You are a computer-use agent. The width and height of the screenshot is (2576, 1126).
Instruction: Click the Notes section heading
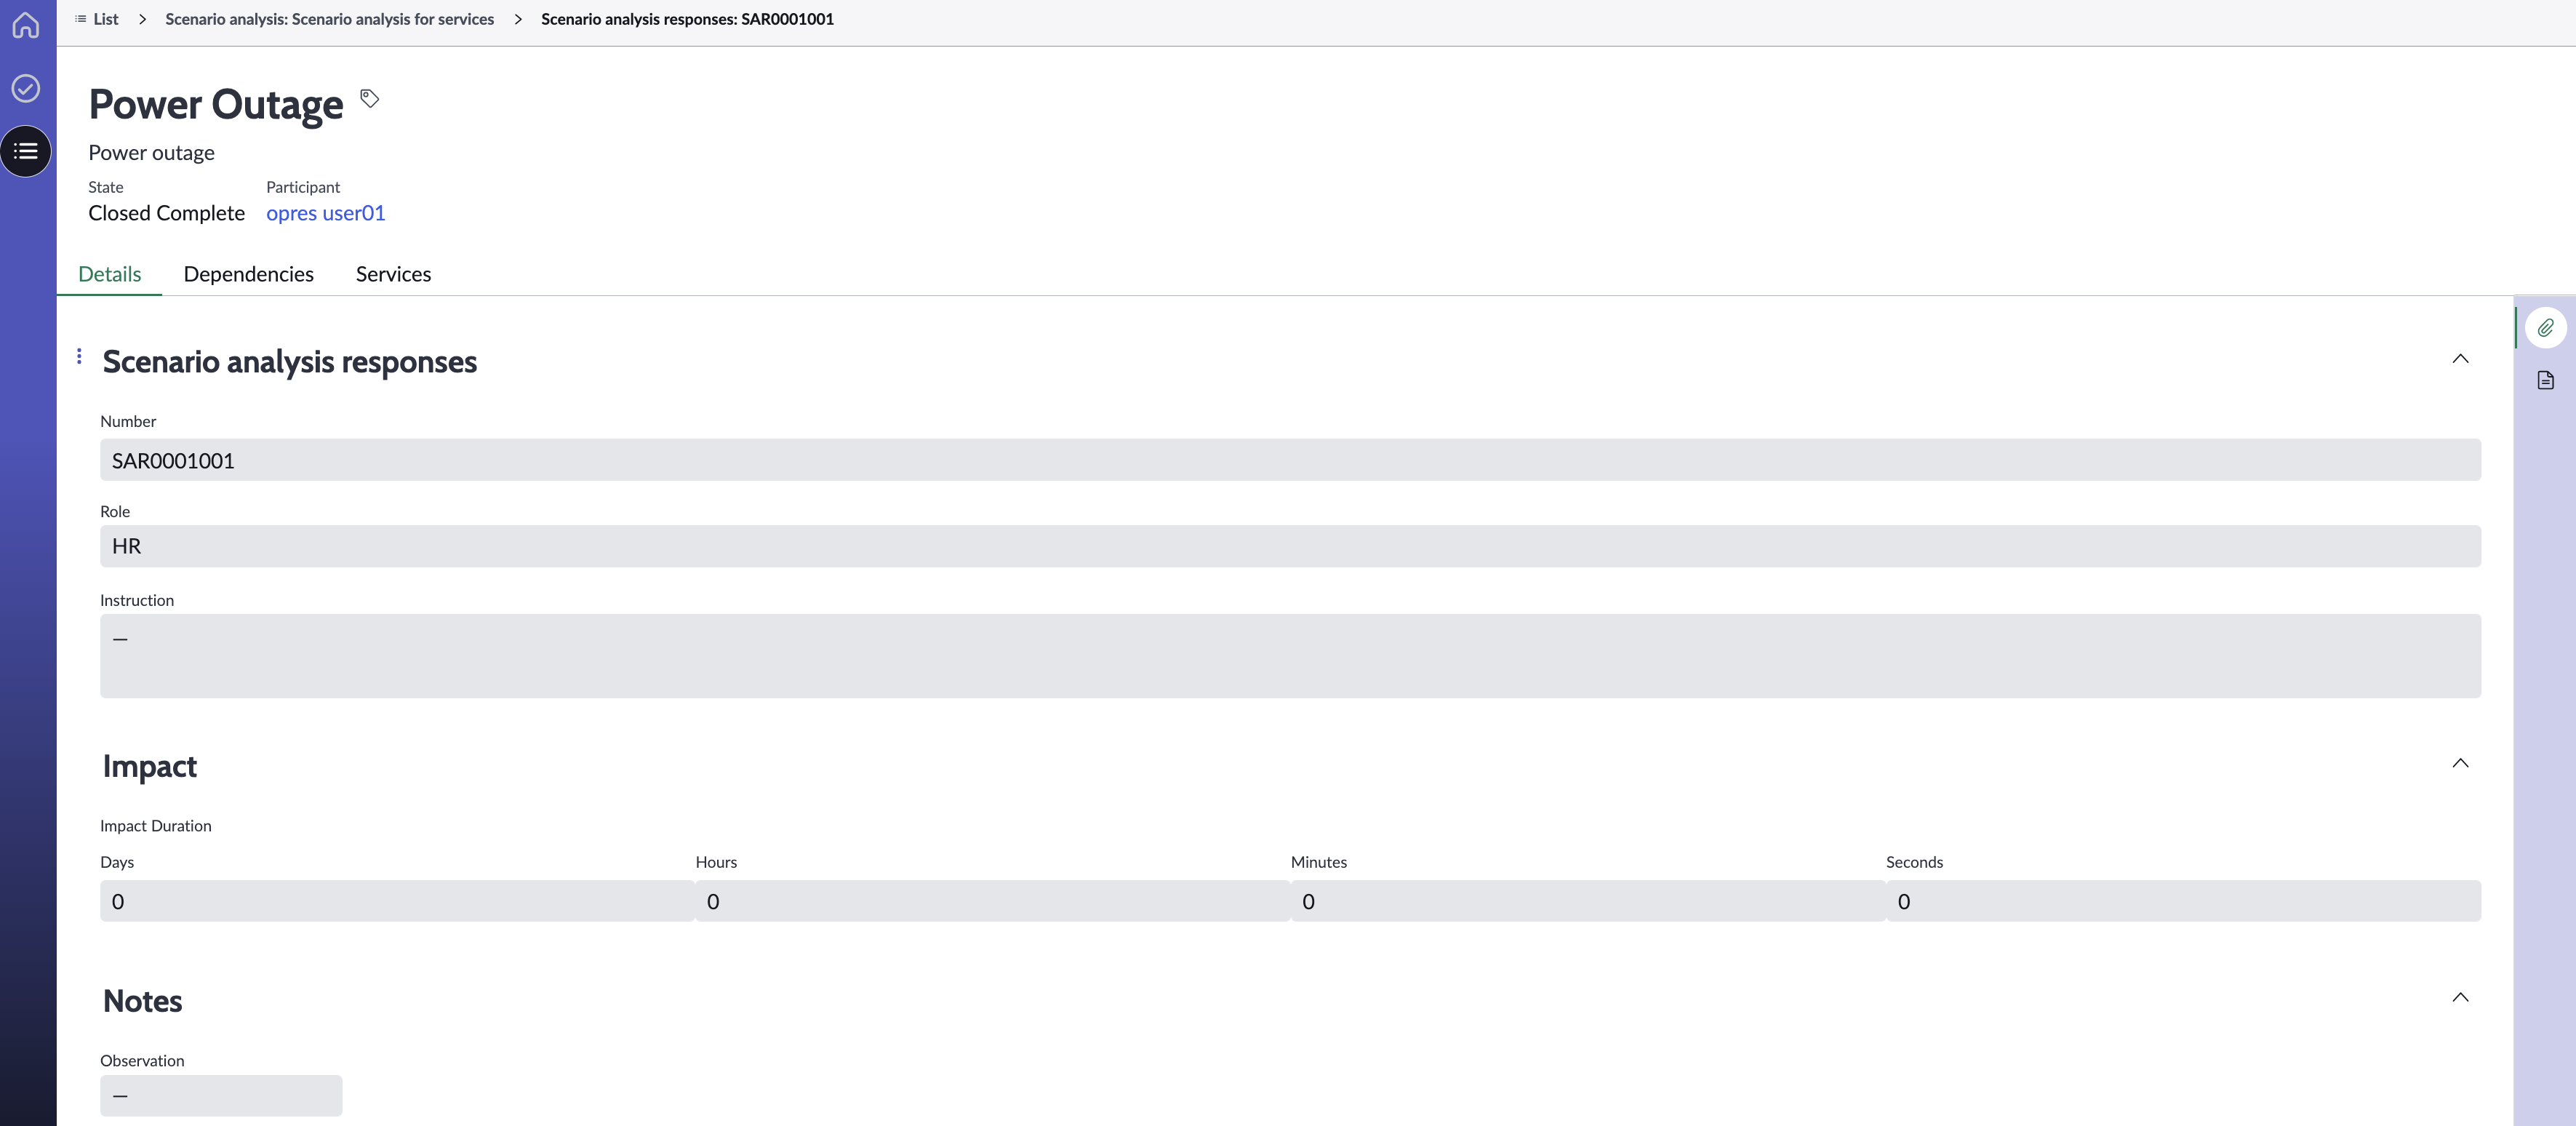[142, 1001]
